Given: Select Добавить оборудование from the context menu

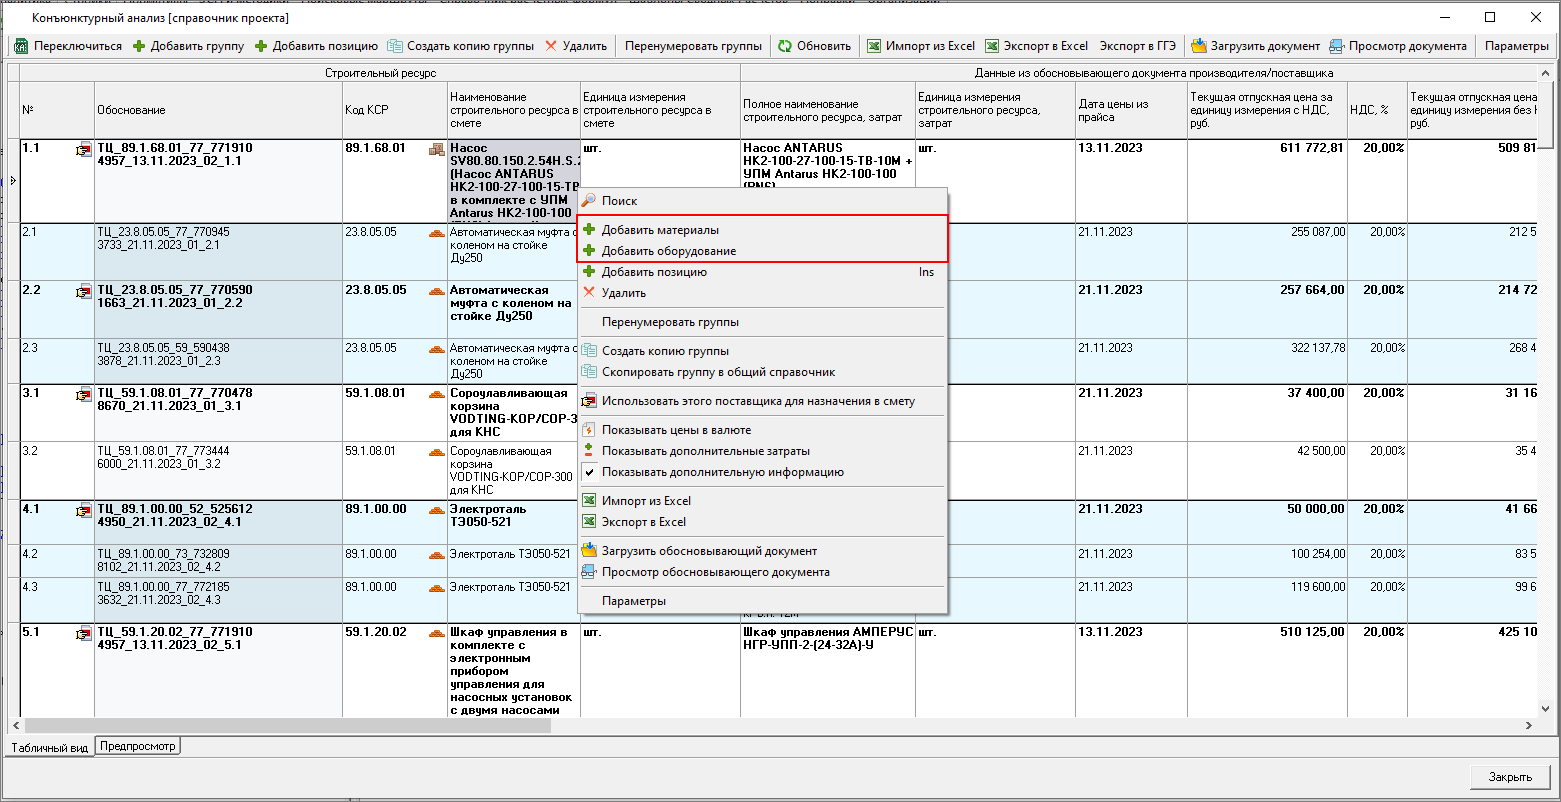Looking at the screenshot, I should 668,251.
